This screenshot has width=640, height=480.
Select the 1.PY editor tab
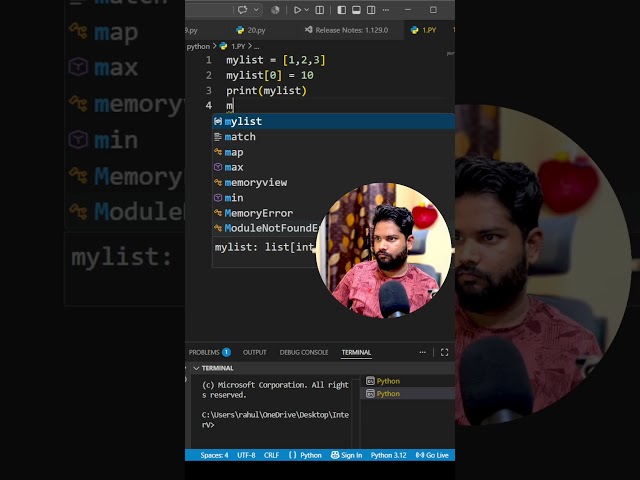coord(424,30)
